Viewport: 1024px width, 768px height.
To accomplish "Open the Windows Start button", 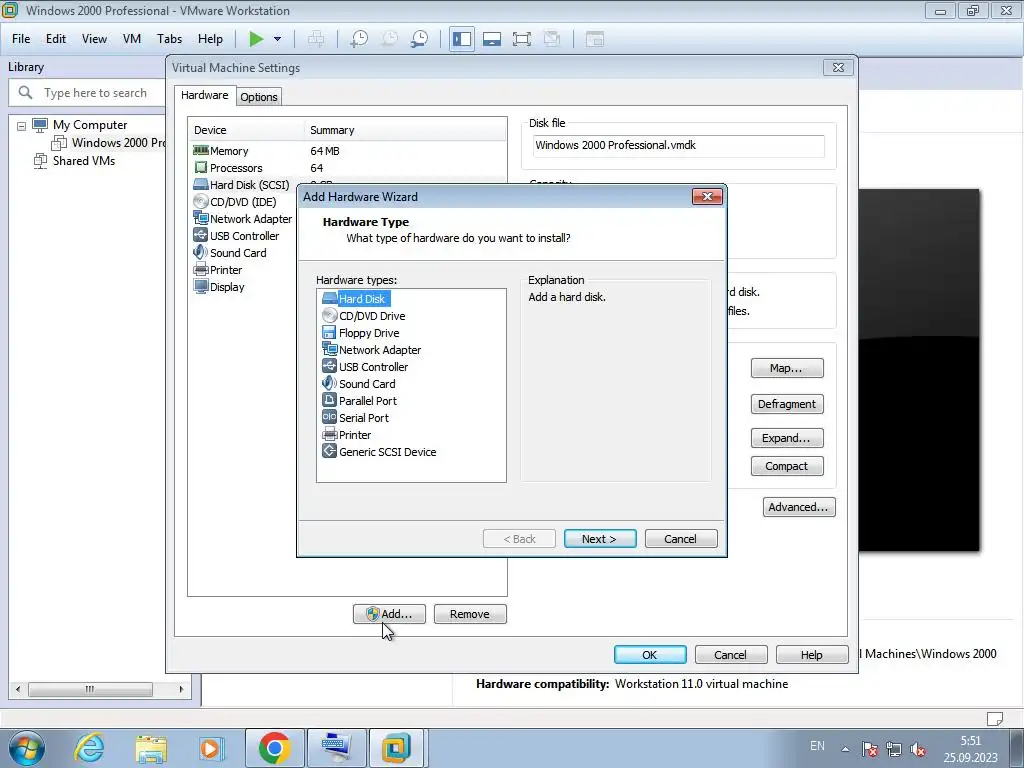I will click(x=26, y=748).
